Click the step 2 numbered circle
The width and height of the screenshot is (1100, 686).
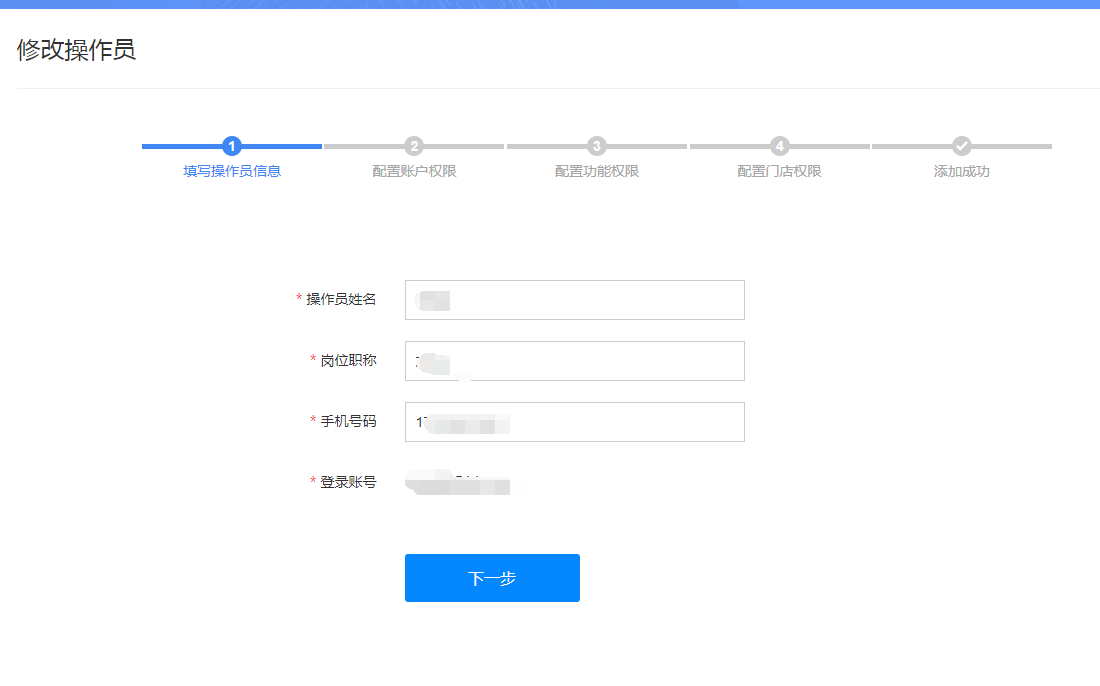point(414,146)
